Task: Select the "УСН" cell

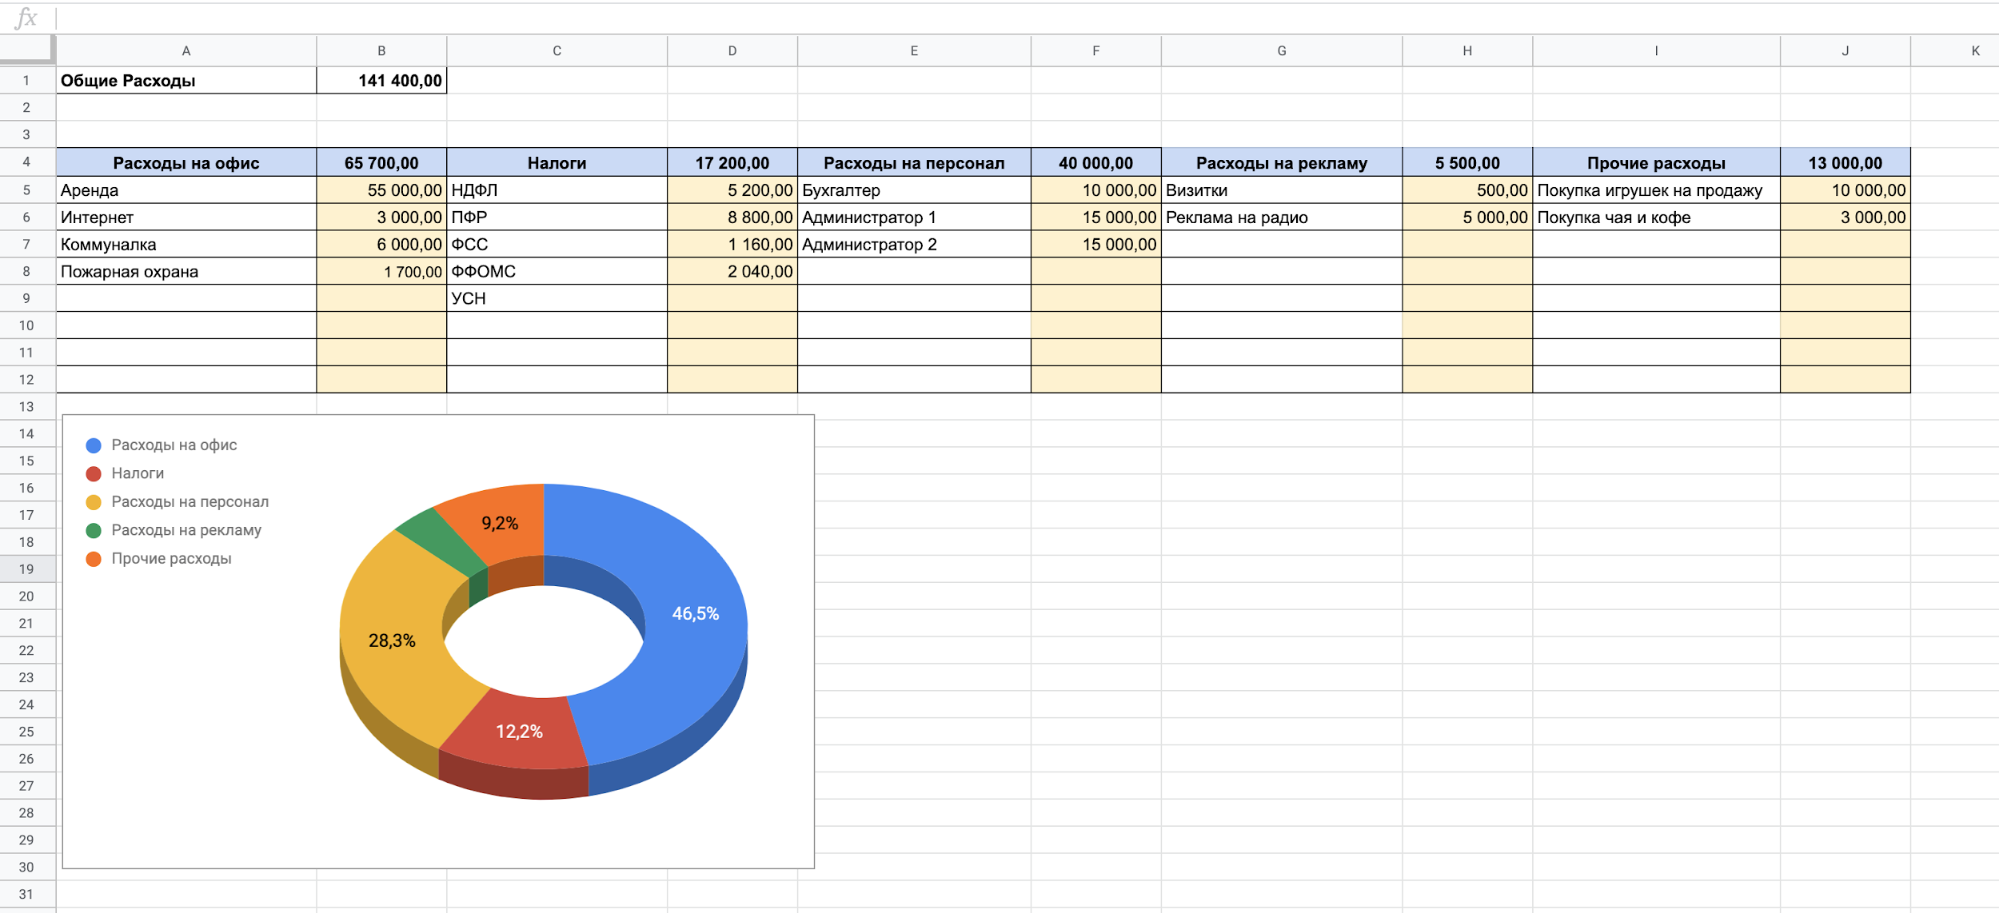Action: (557, 298)
